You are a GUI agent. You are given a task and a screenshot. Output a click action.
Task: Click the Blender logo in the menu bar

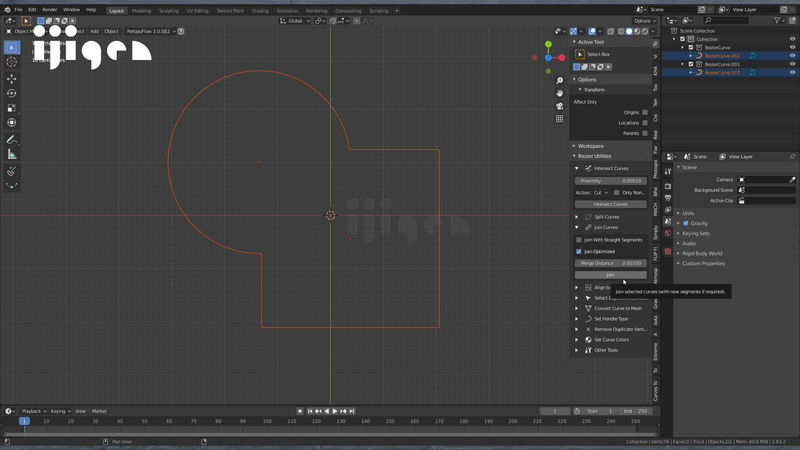7,10
